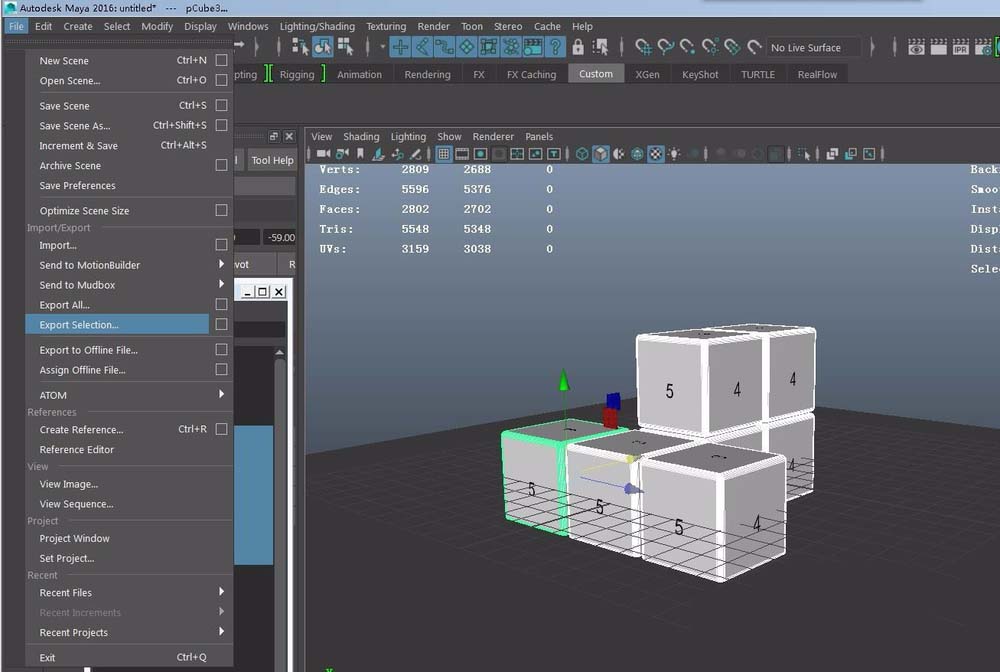Select the -59.00 value input field
1000x672 pixels.
[280, 238]
